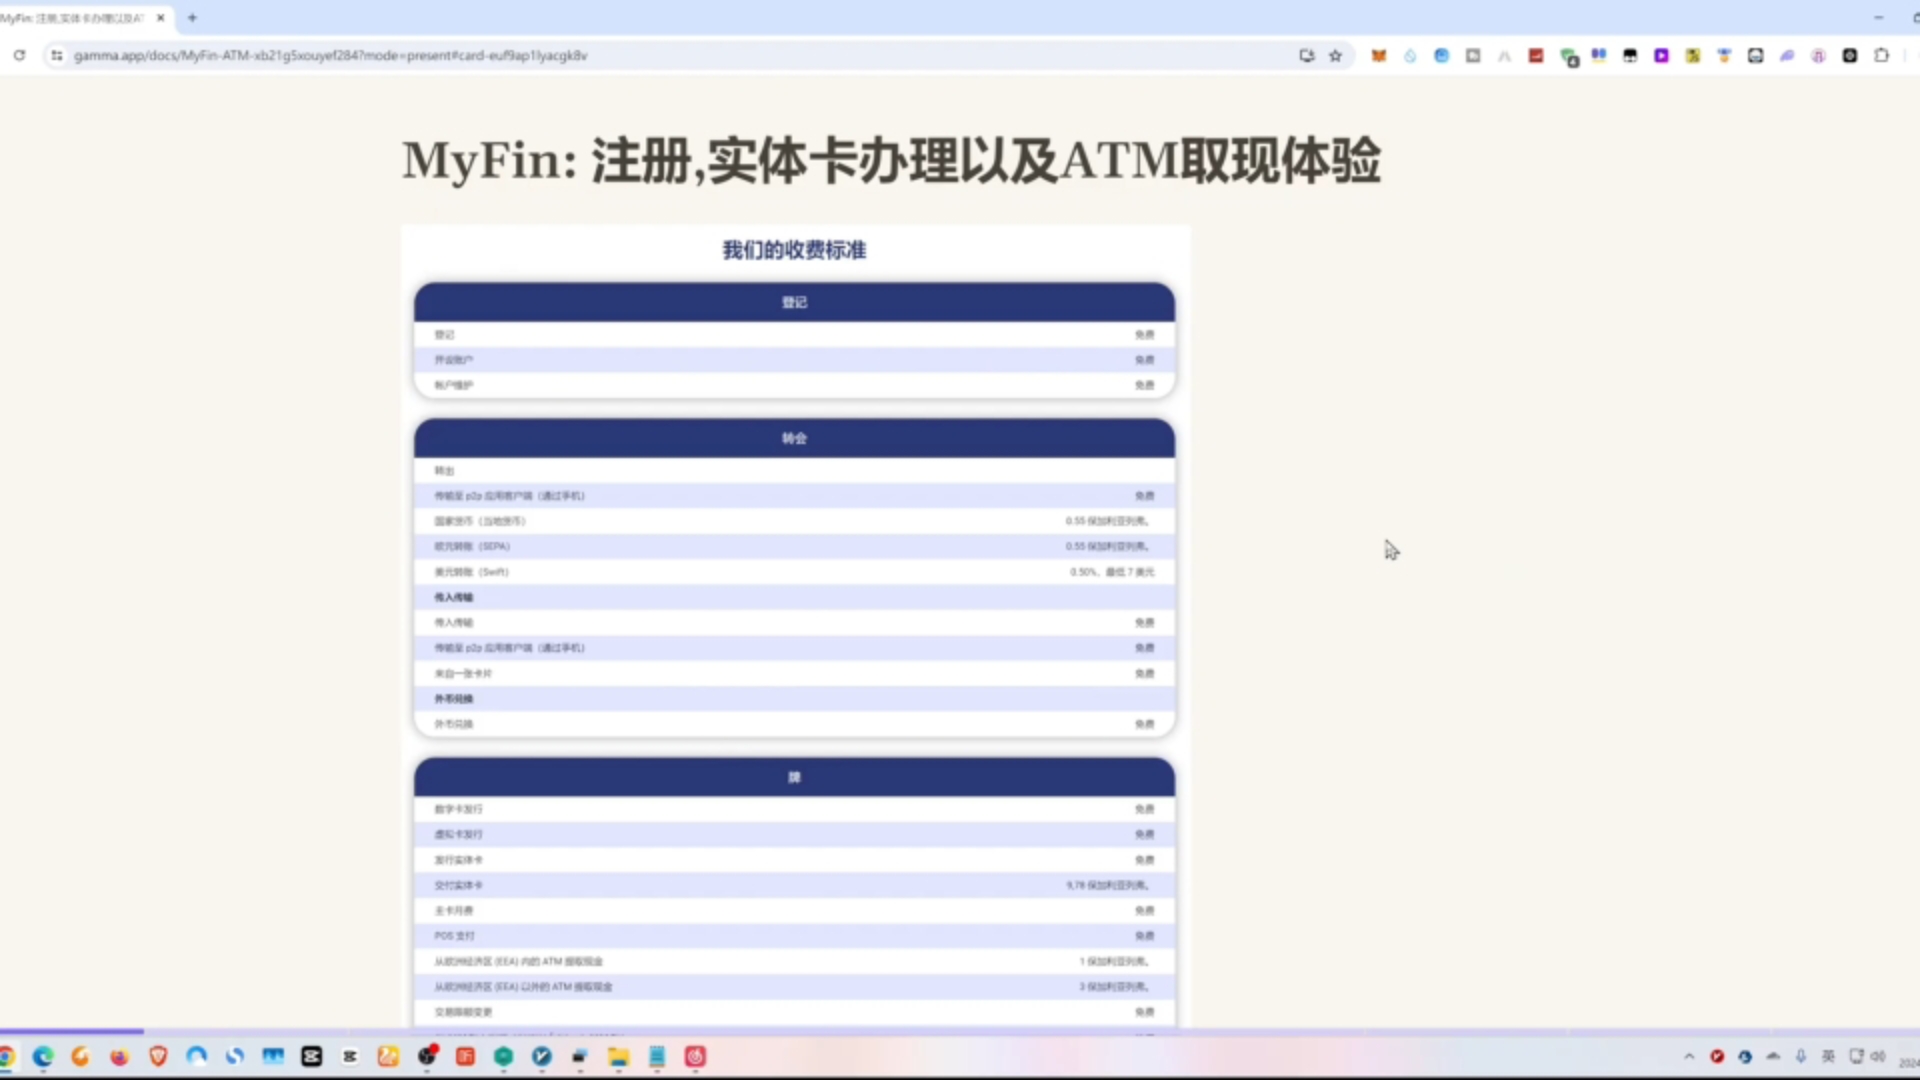
Task: Click the OneDrive cloud tray icon
Action: click(x=1773, y=1057)
